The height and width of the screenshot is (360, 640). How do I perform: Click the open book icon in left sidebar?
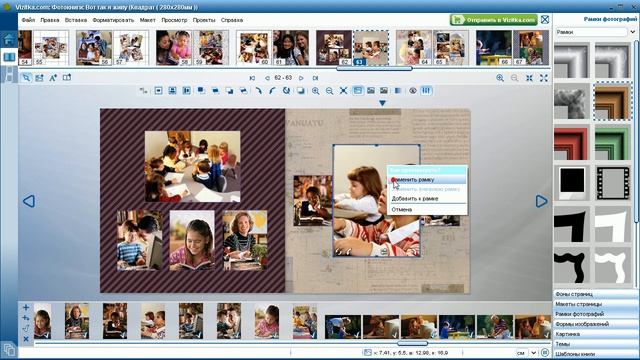(x=9, y=57)
